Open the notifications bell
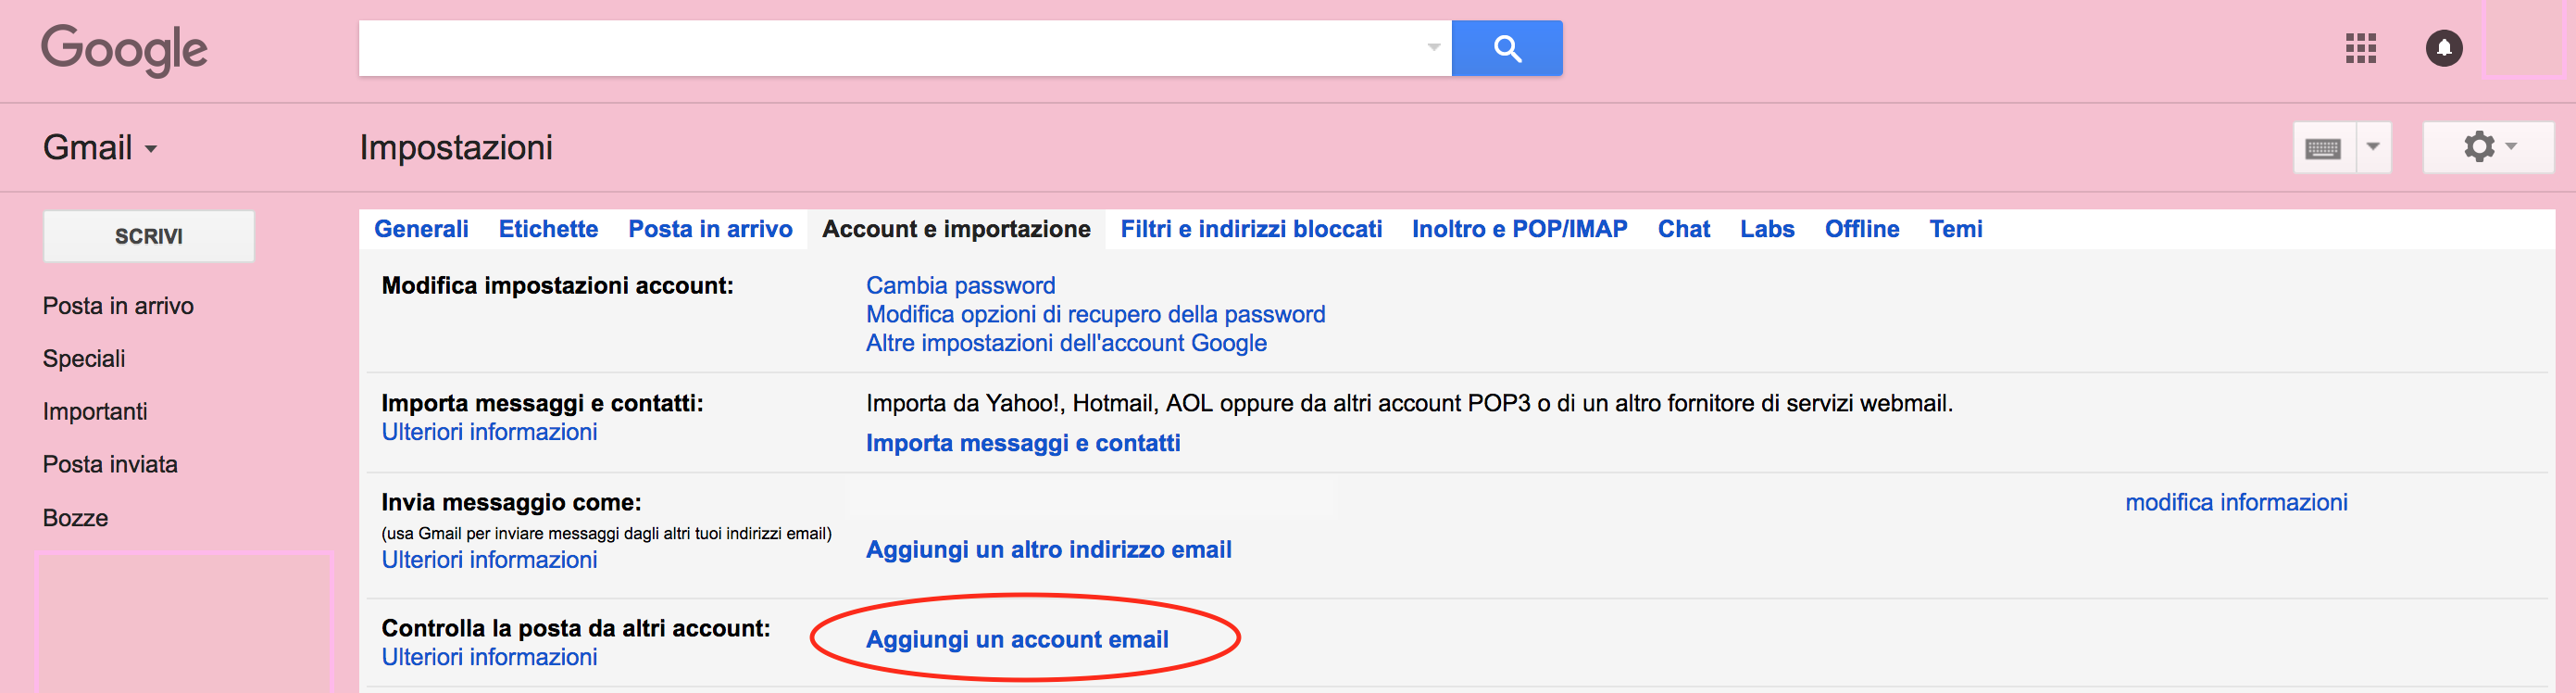The width and height of the screenshot is (2576, 693). pyautogui.click(x=2443, y=48)
